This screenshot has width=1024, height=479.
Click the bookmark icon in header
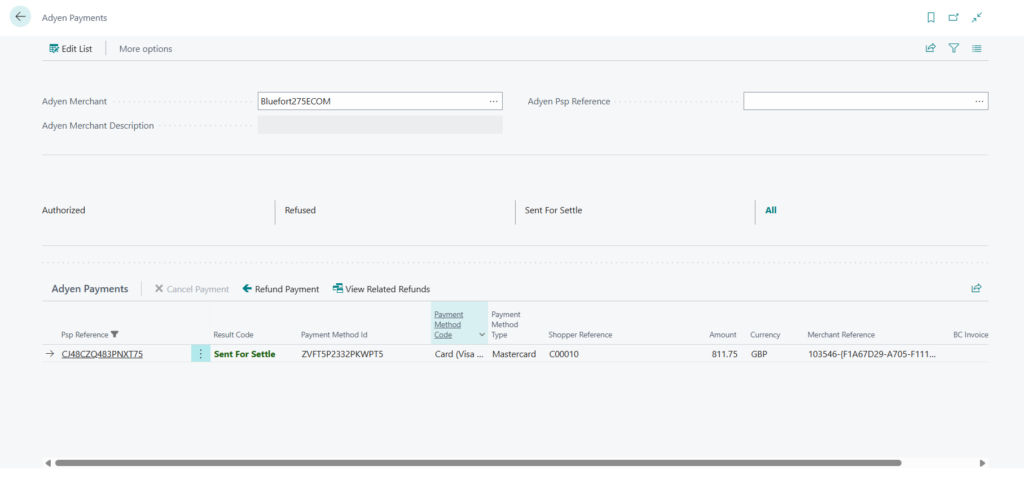[x=930, y=17]
